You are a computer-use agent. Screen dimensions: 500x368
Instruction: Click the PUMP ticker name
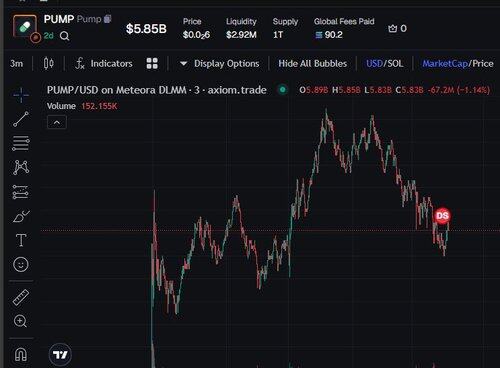coord(59,19)
